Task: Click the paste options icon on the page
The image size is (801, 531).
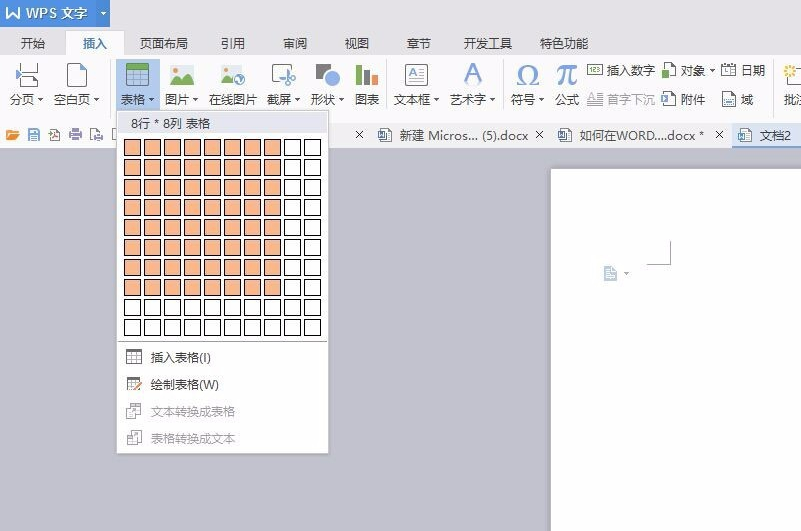Action: coord(610,273)
